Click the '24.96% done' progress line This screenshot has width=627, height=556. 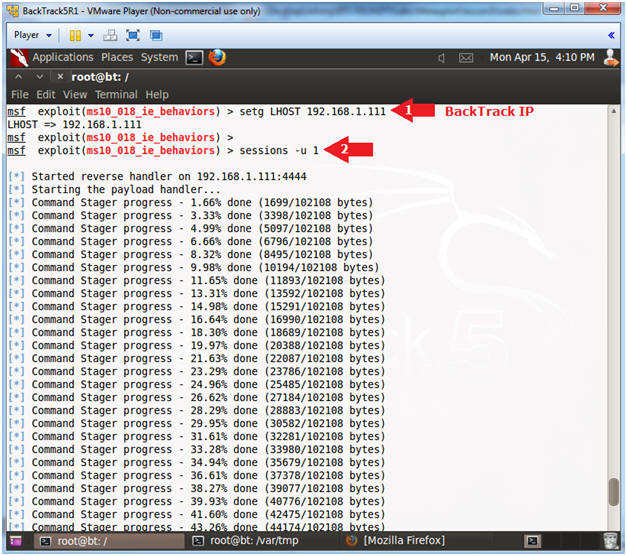[x=196, y=384]
